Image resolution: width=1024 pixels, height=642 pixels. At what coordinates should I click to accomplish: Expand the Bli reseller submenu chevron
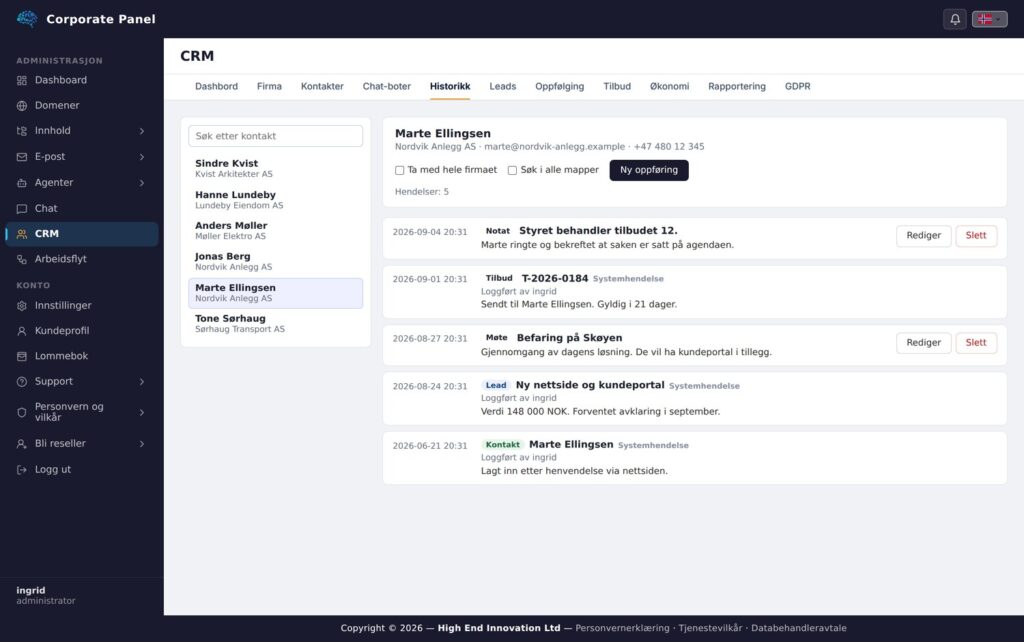point(142,444)
